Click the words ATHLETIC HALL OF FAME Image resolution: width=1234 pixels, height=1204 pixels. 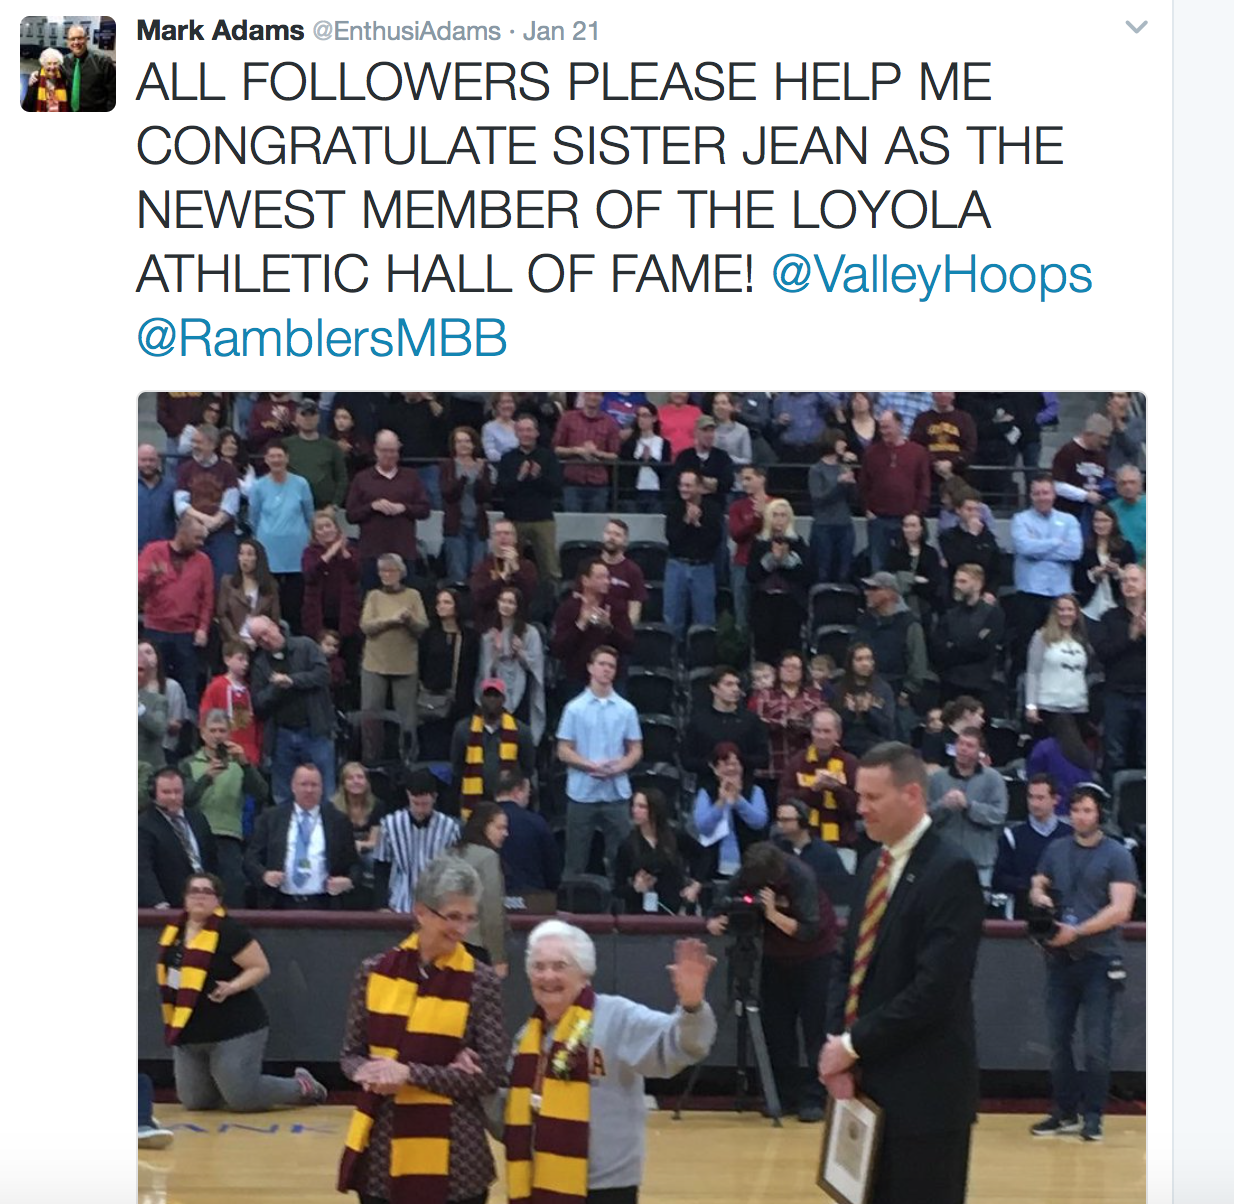[445, 274]
